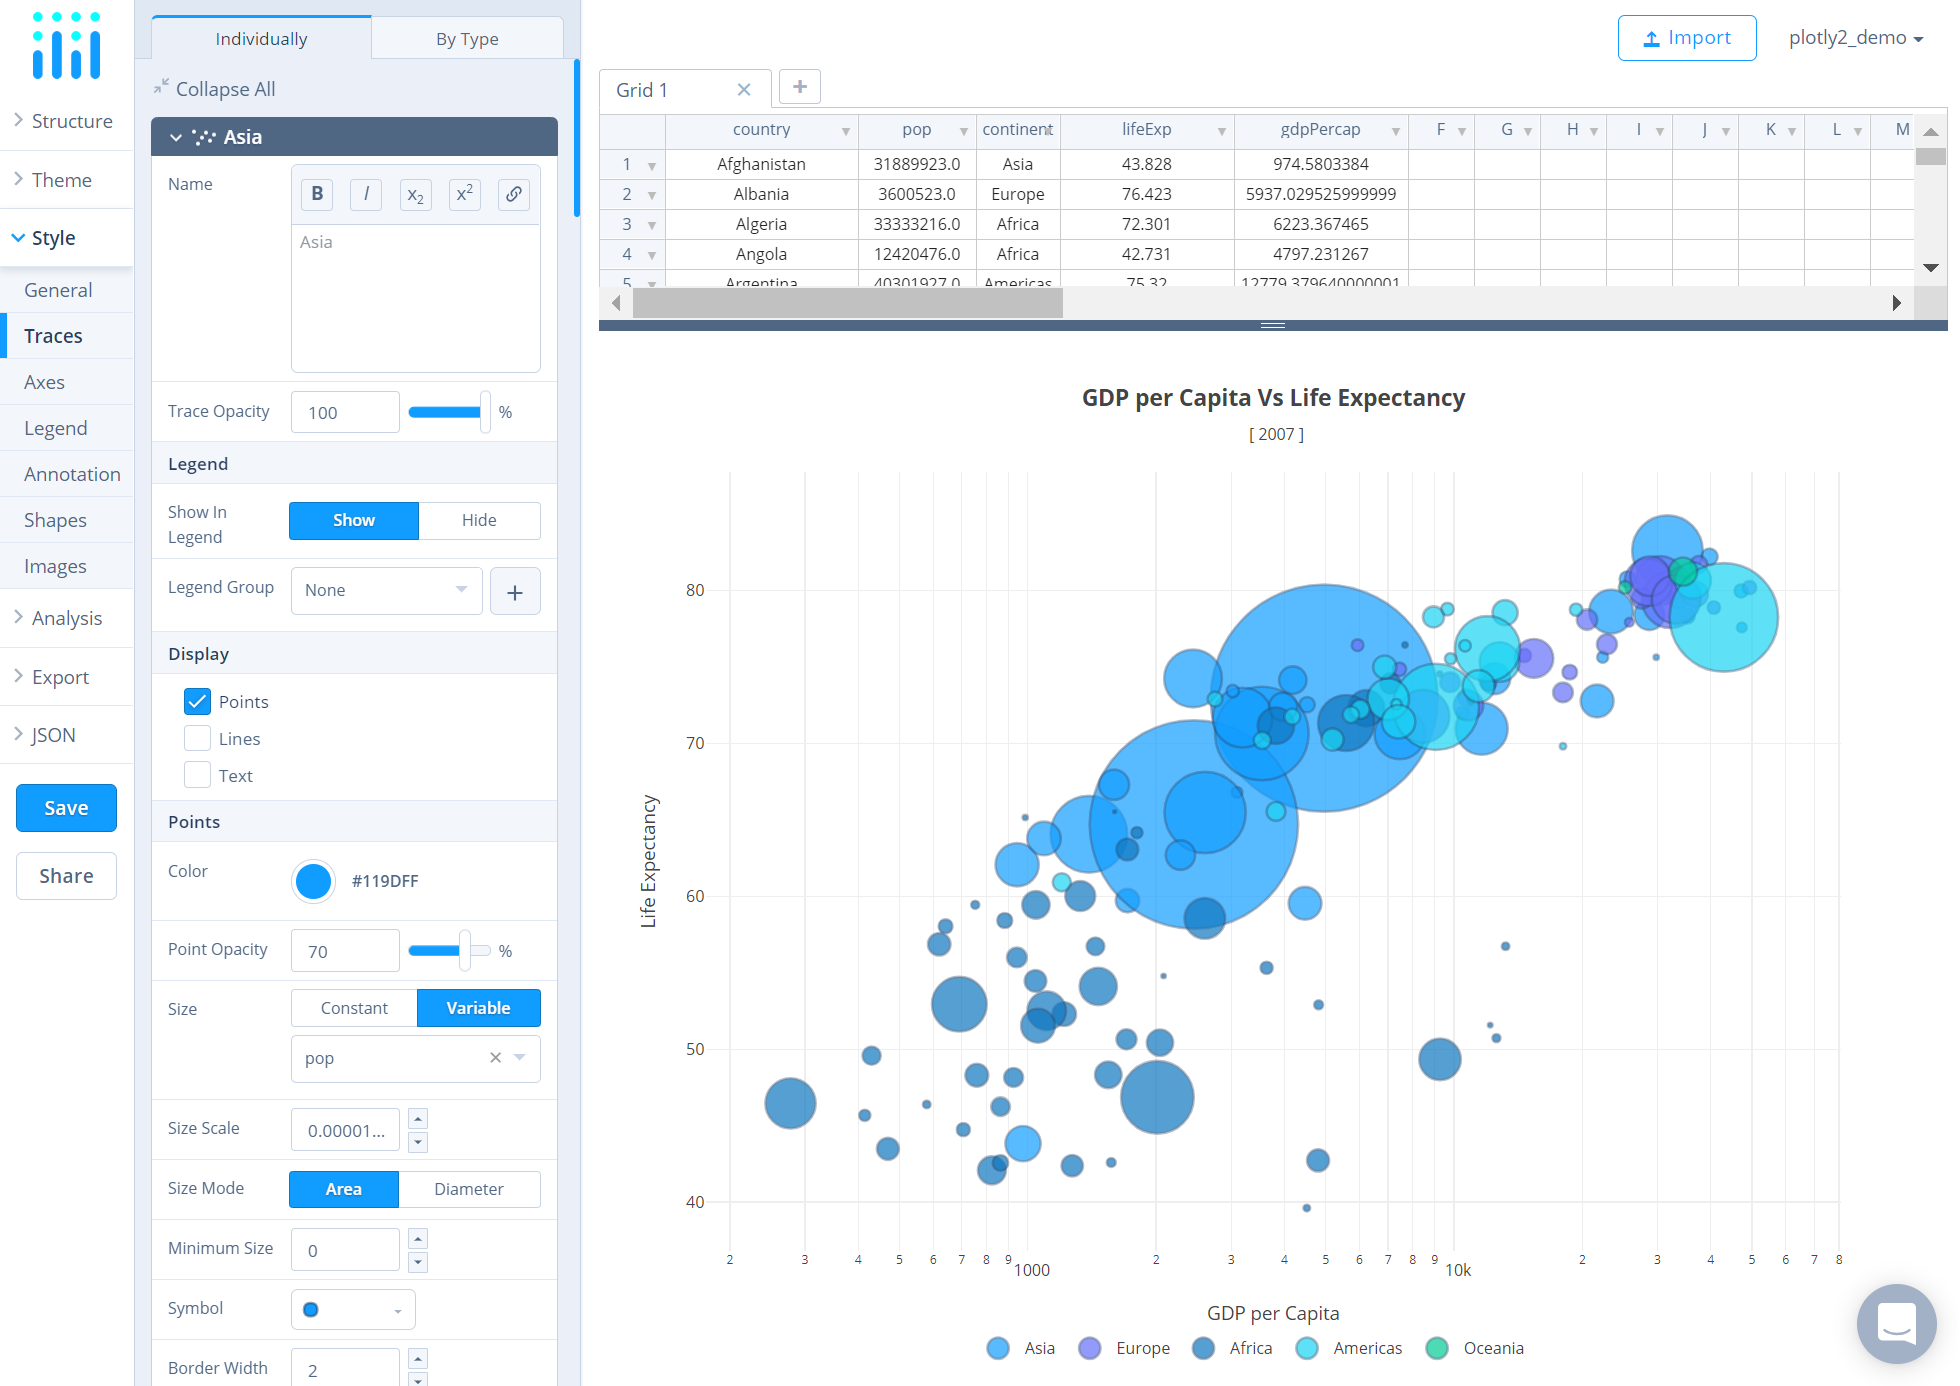Decrease the Size Scale value

[418, 1141]
